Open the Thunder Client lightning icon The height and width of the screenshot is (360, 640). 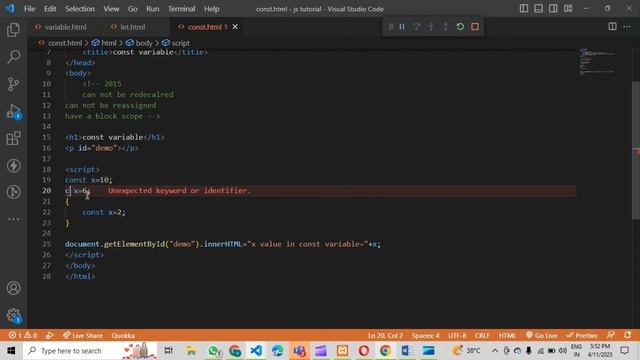point(13,165)
